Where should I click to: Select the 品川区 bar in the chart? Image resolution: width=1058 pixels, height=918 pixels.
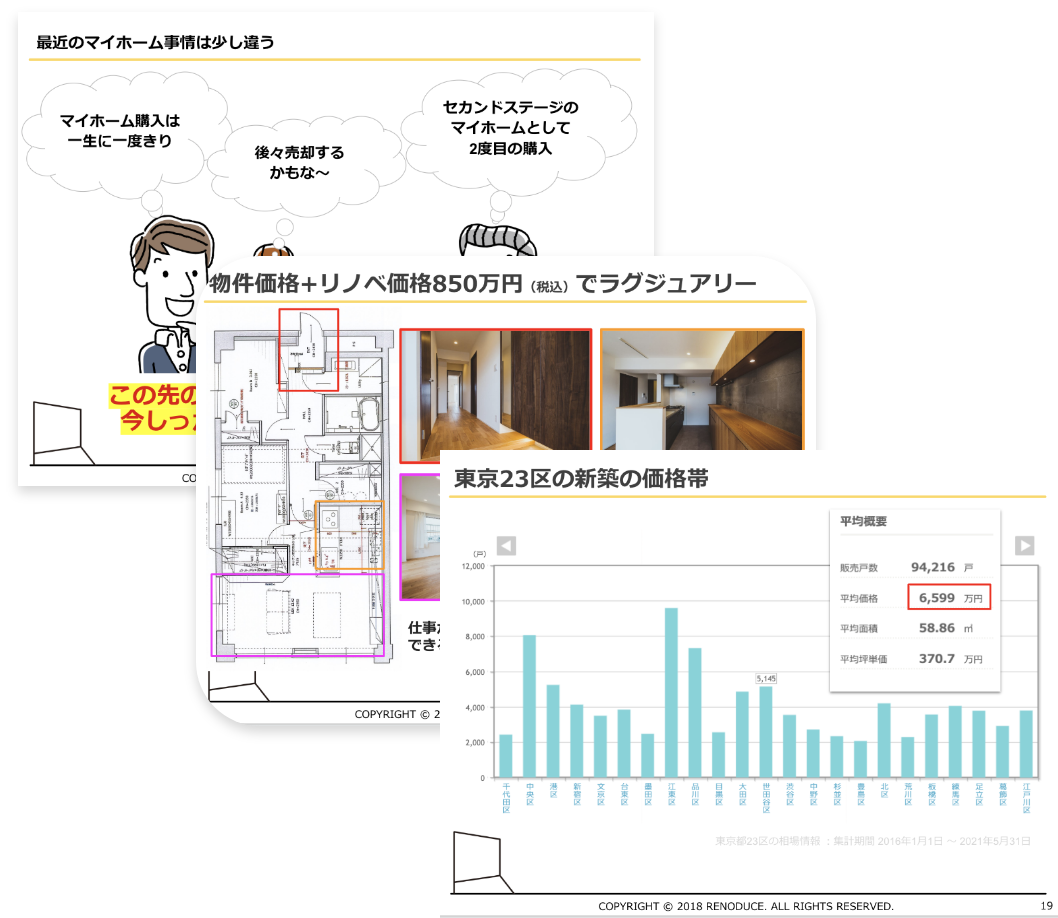click(695, 712)
